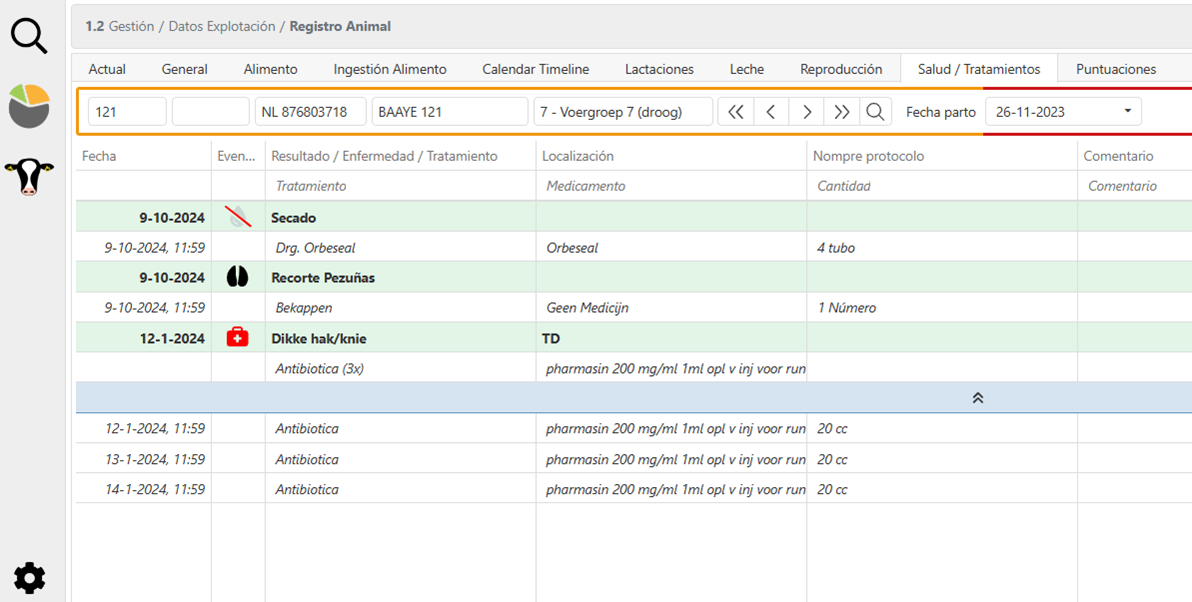This screenshot has width=1192, height=602.
Task: Click the hoof trimming event icon
Action: (x=237, y=277)
